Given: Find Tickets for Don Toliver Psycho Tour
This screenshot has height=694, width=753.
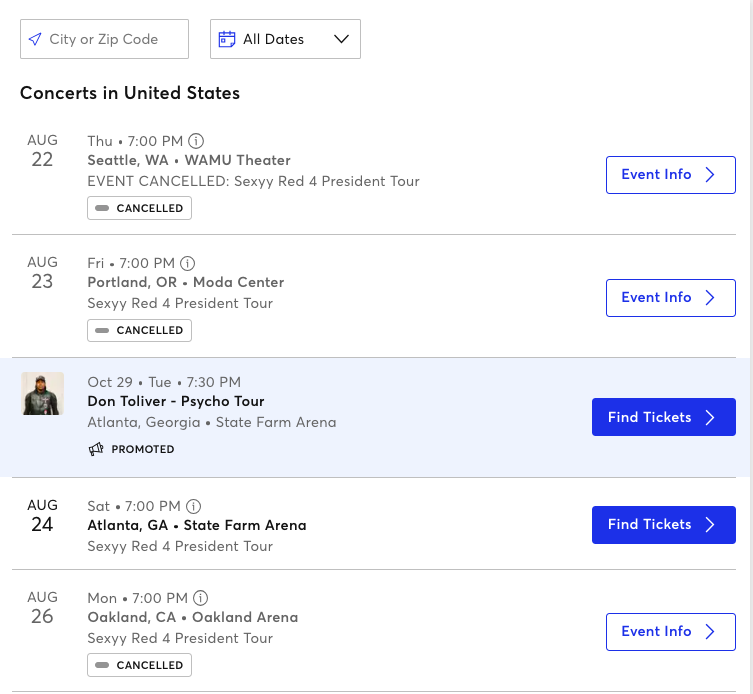Looking at the screenshot, I should 664,417.
